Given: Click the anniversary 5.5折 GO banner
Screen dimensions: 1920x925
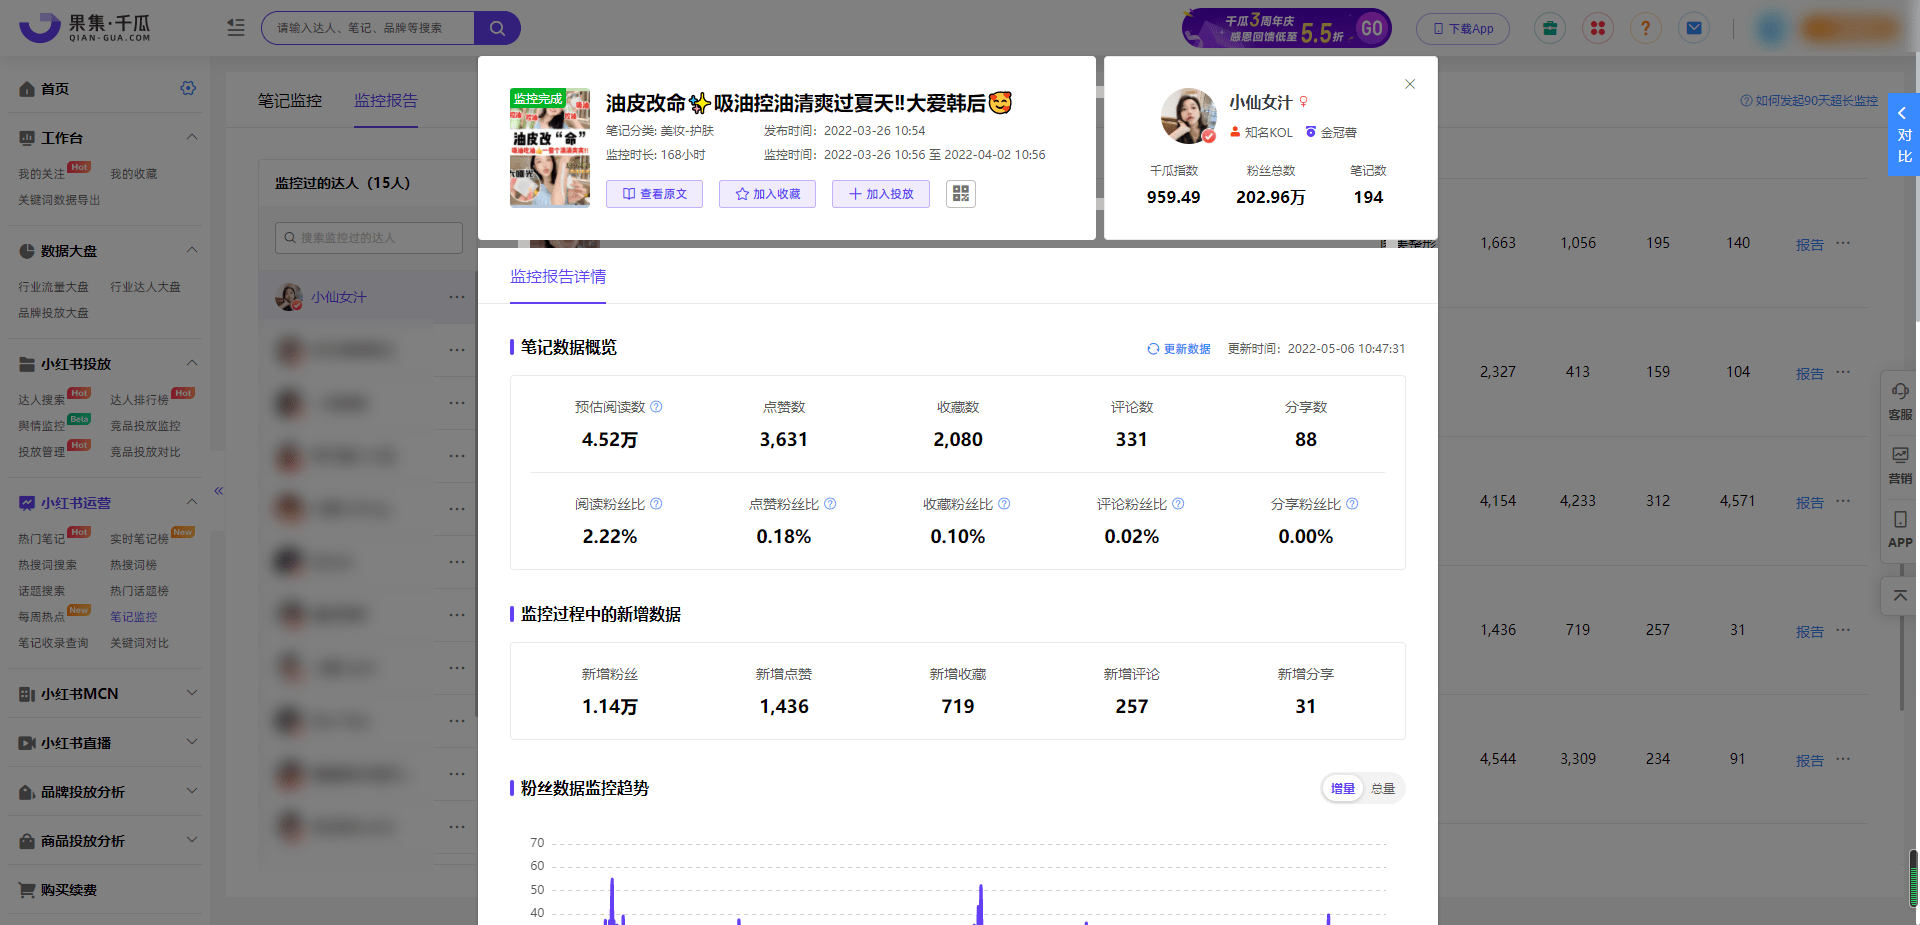Looking at the screenshot, I should point(1286,28).
